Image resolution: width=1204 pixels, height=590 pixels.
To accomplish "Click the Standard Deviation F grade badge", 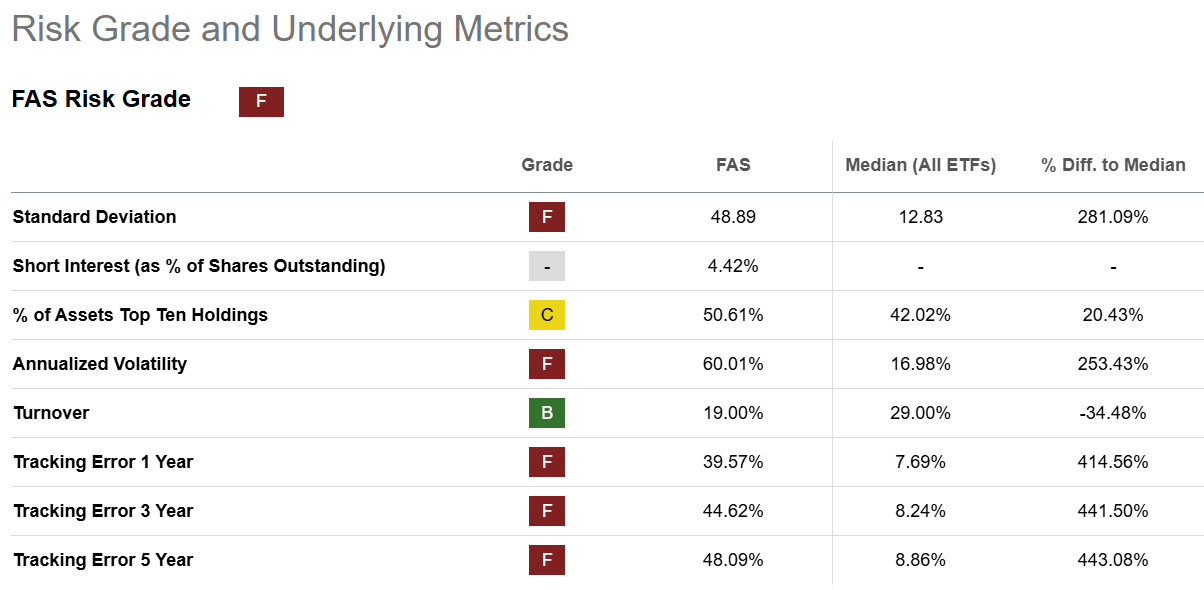I will pos(547,217).
